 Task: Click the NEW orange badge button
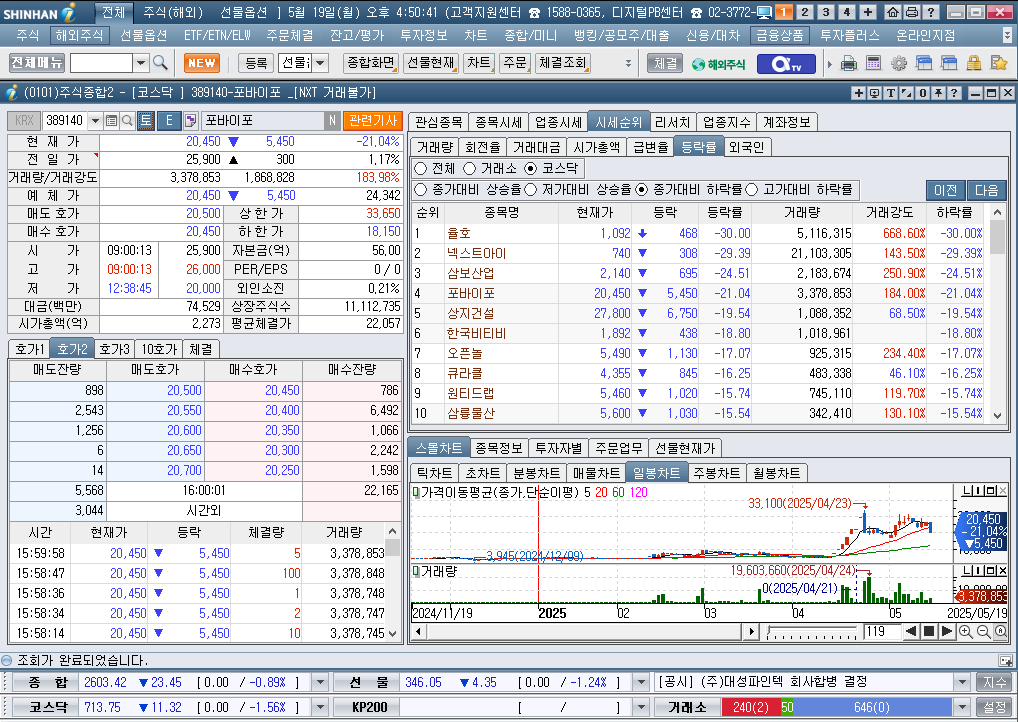202,63
